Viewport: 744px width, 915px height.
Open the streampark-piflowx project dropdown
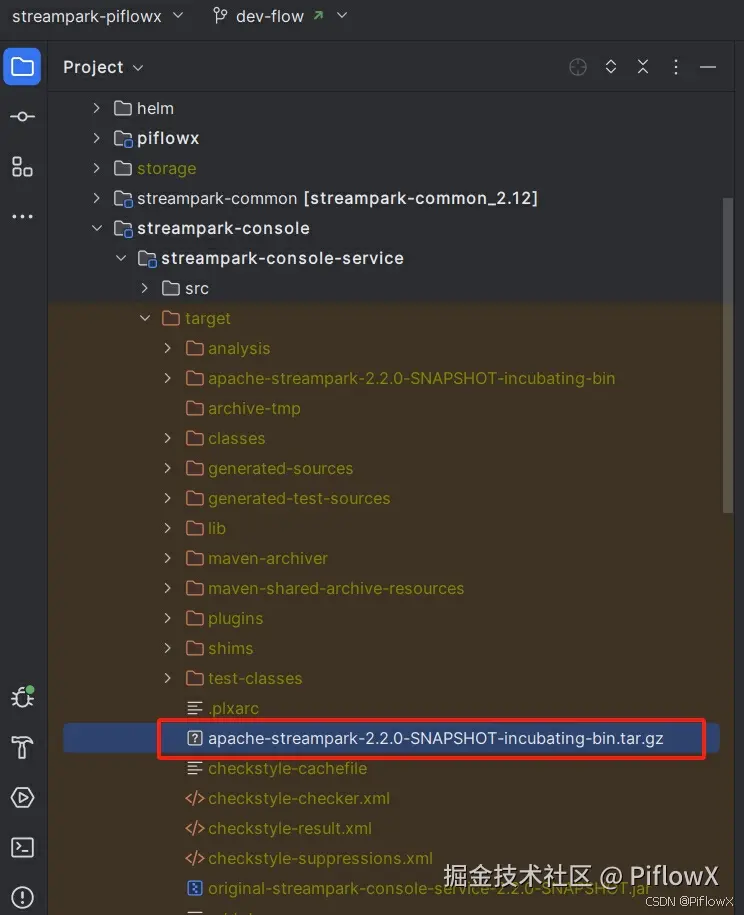pos(97,16)
